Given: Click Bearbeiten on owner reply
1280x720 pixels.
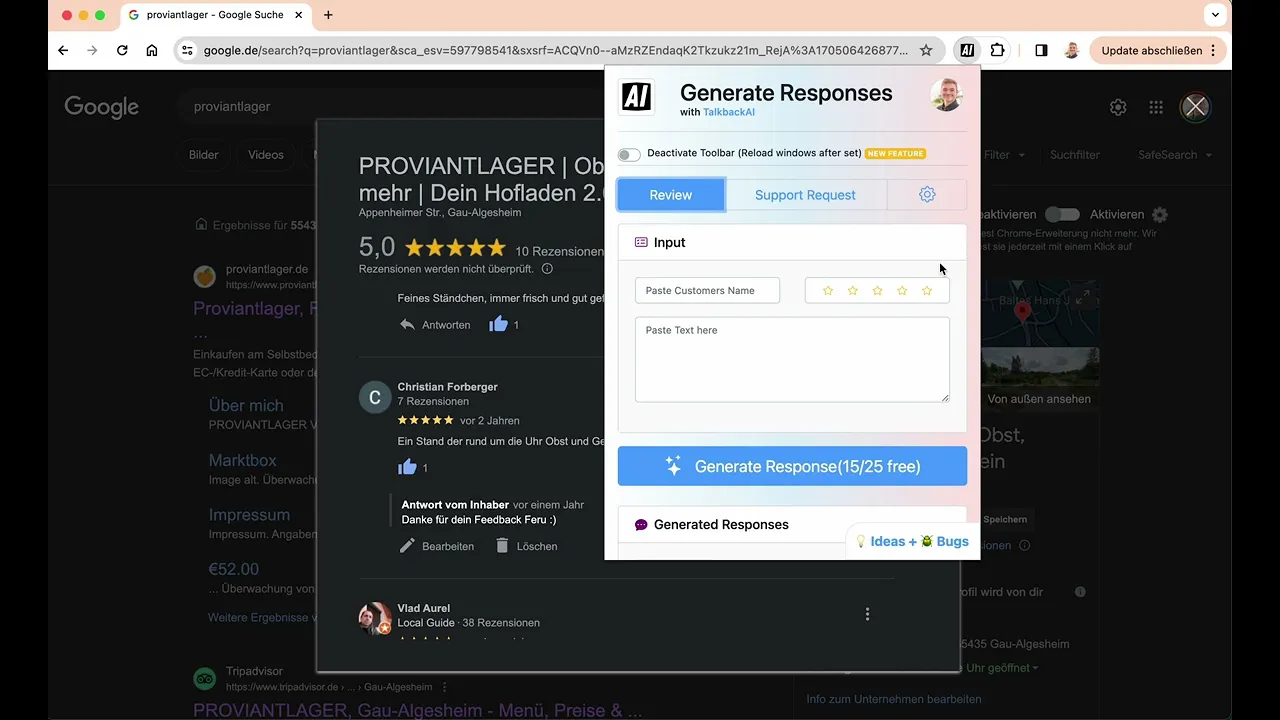Looking at the screenshot, I should pos(436,546).
